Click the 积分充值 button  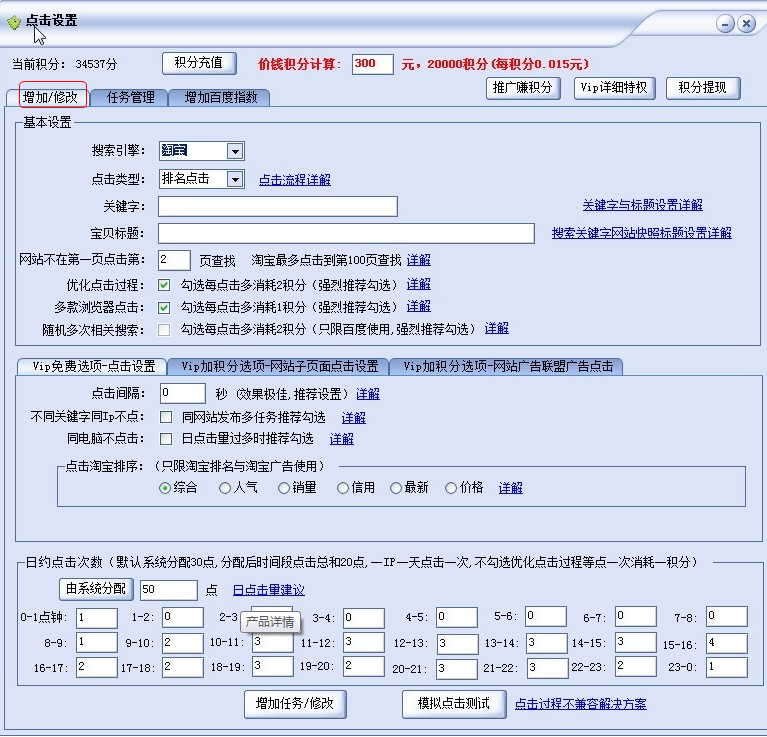pos(199,63)
